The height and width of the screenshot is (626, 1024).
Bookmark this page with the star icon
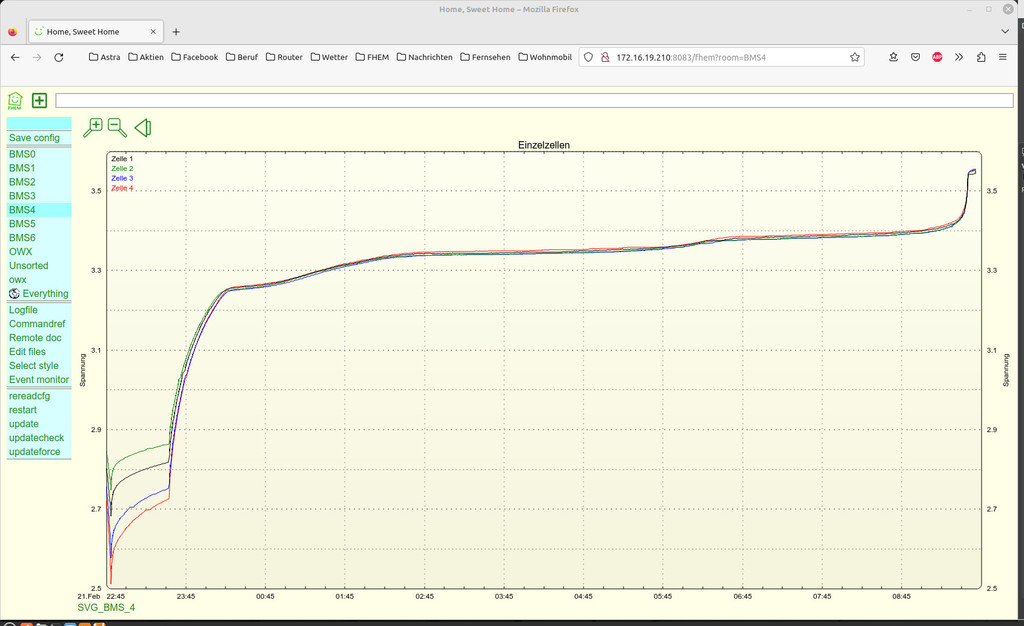click(855, 57)
